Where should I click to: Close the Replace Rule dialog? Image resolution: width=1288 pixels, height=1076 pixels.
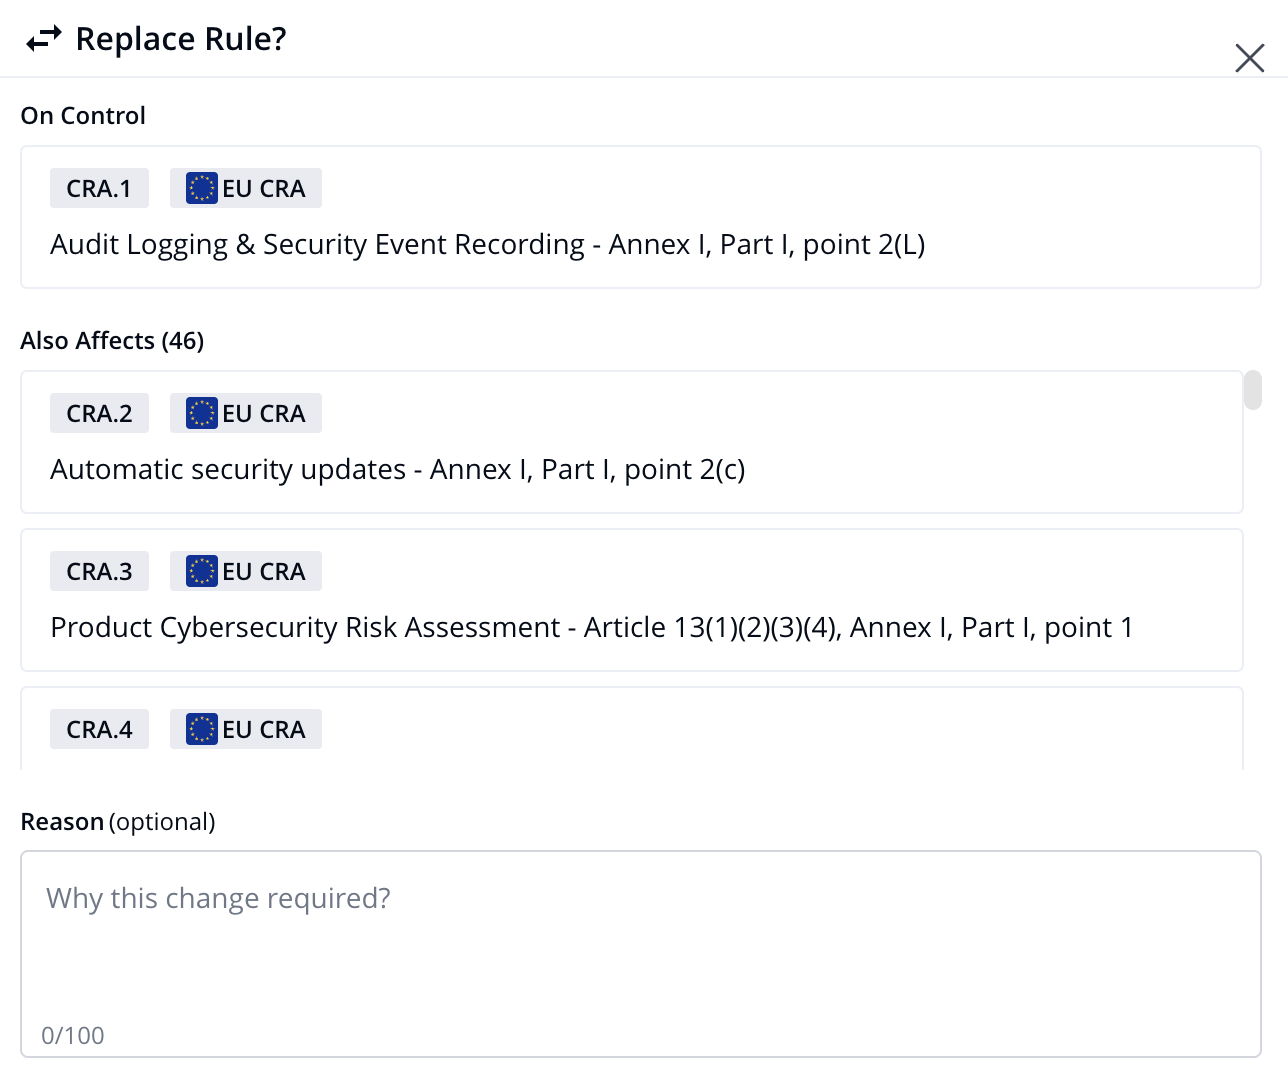tap(1250, 58)
